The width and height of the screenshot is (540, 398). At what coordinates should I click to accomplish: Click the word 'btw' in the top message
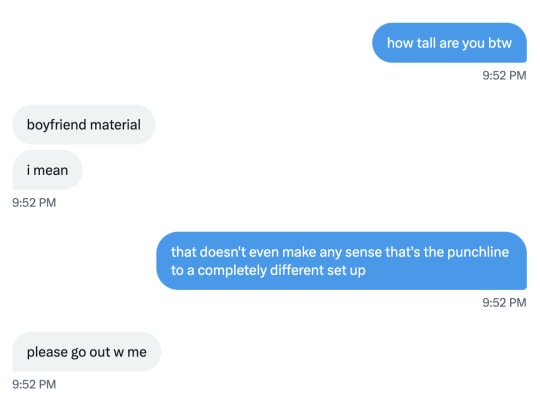(x=500, y=43)
